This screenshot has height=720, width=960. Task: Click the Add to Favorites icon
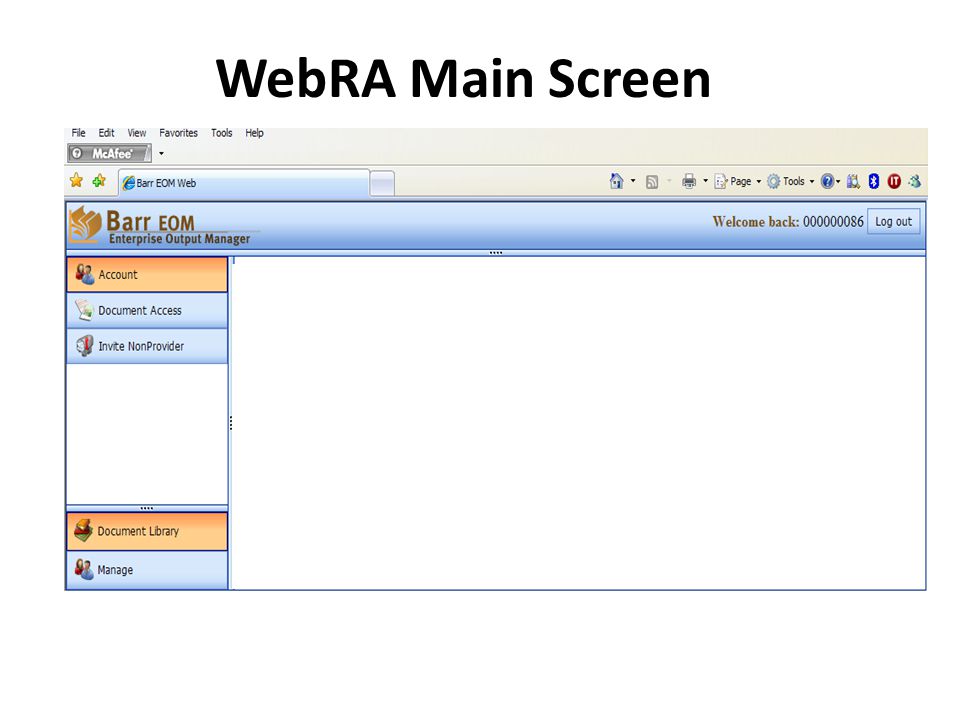click(x=99, y=181)
